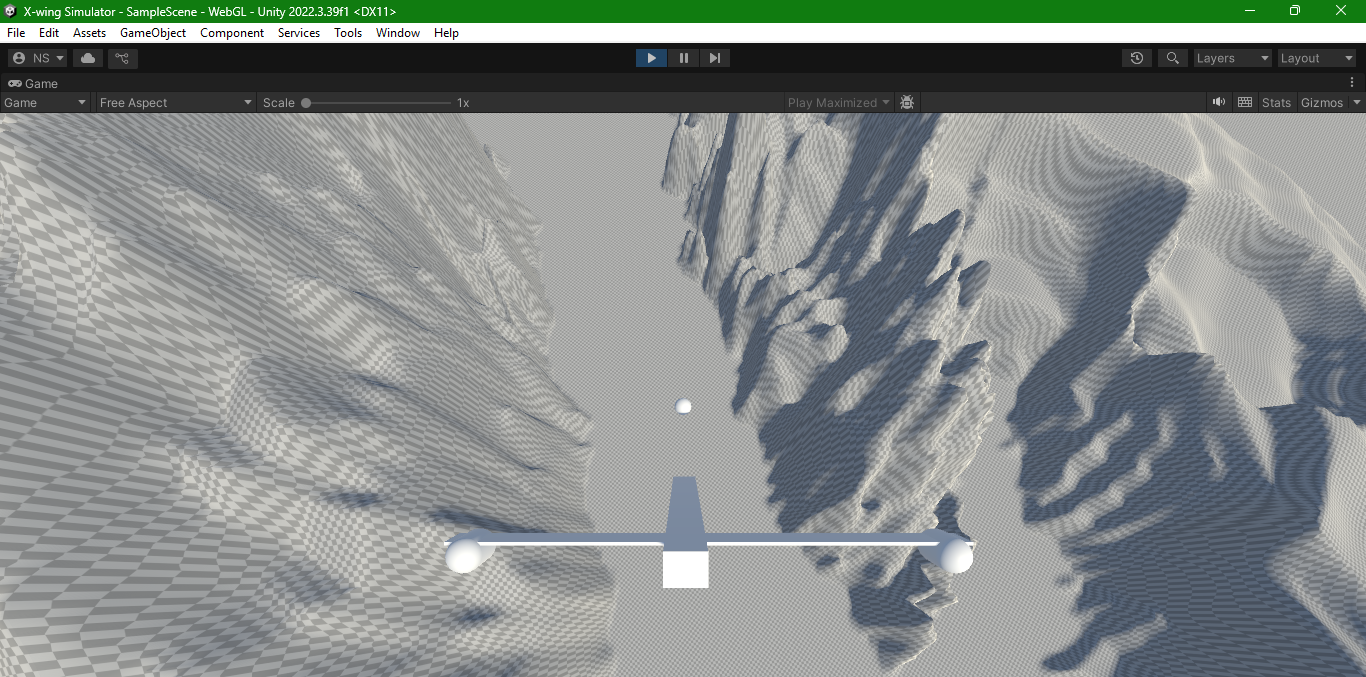The width and height of the screenshot is (1366, 677).
Task: Open the Game view options menu
Action: [1352, 83]
